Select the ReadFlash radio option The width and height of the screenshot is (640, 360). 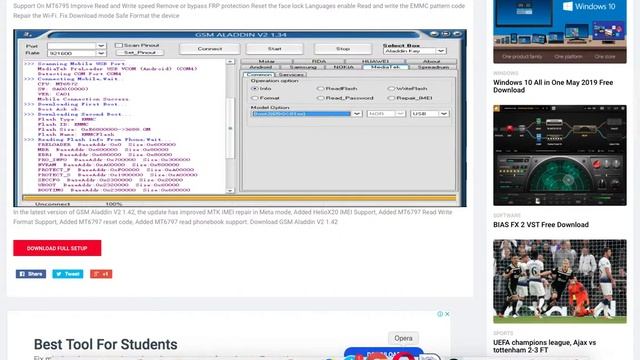coord(320,88)
